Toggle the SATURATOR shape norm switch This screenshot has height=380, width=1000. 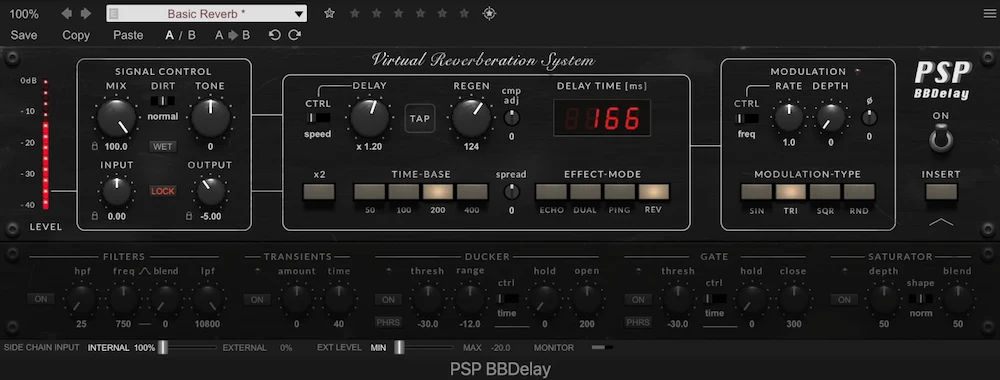(921, 298)
